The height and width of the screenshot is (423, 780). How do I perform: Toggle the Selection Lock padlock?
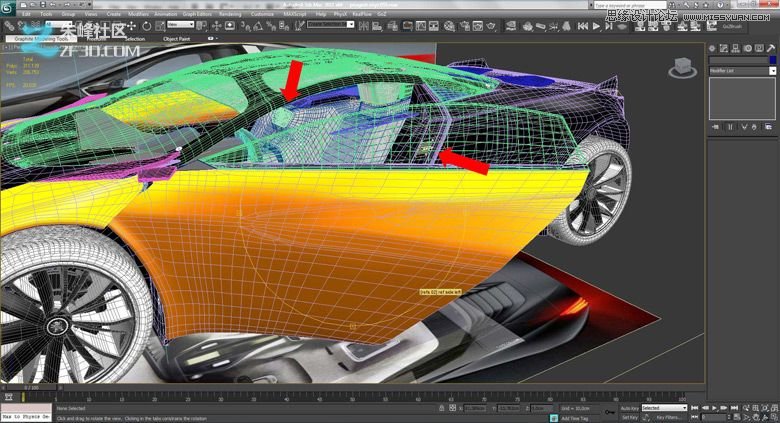[x=442, y=408]
